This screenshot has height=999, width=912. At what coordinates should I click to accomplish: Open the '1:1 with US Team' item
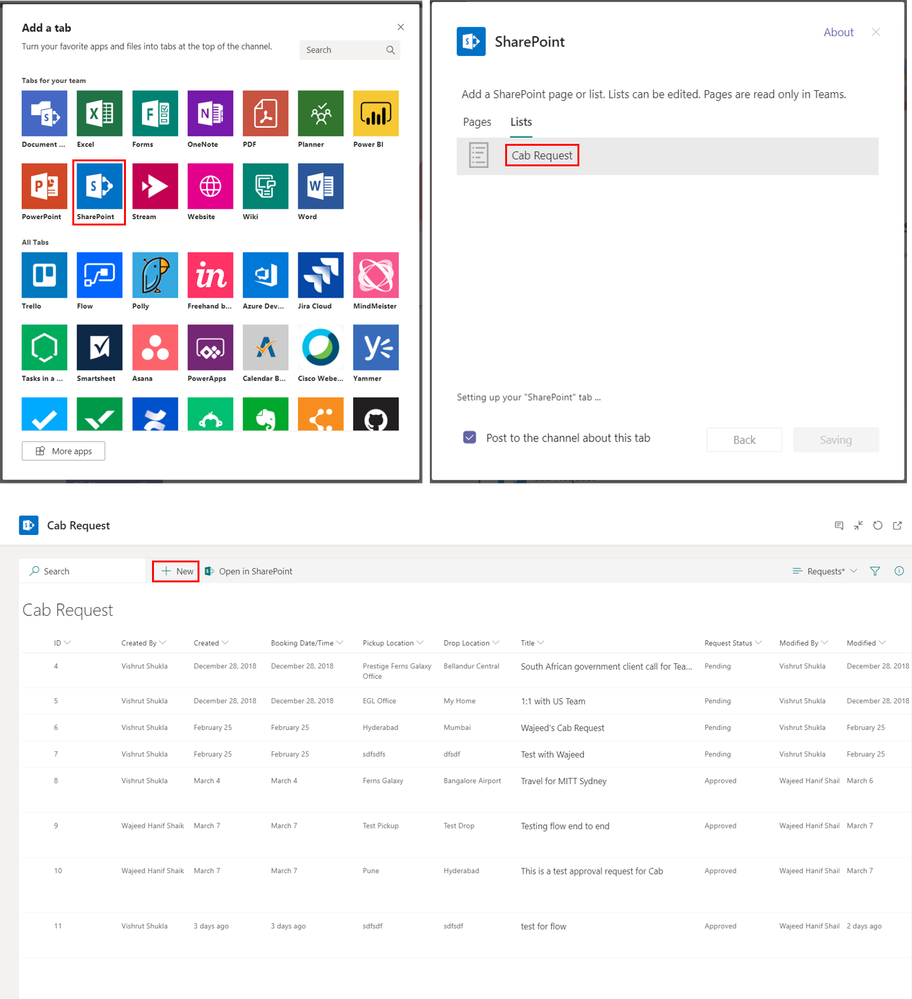pos(553,701)
